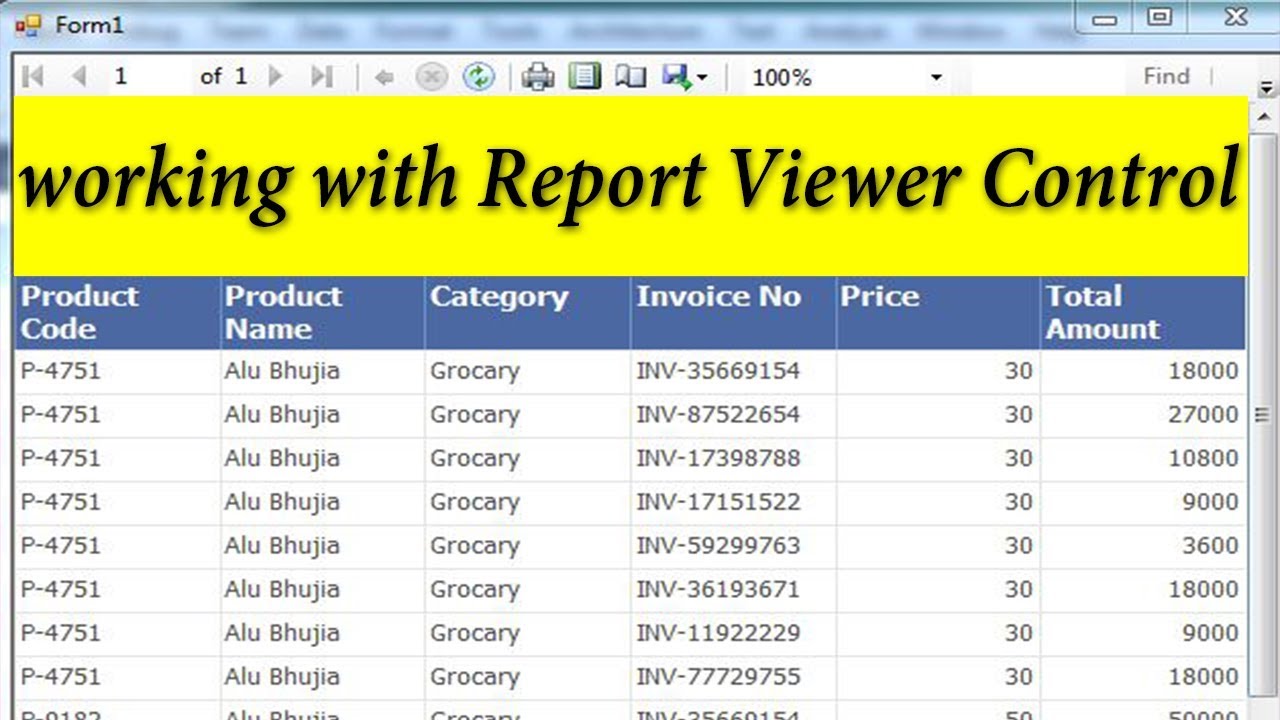The width and height of the screenshot is (1280, 720).
Task: Click the back to parent report arrow
Action: [x=383, y=77]
